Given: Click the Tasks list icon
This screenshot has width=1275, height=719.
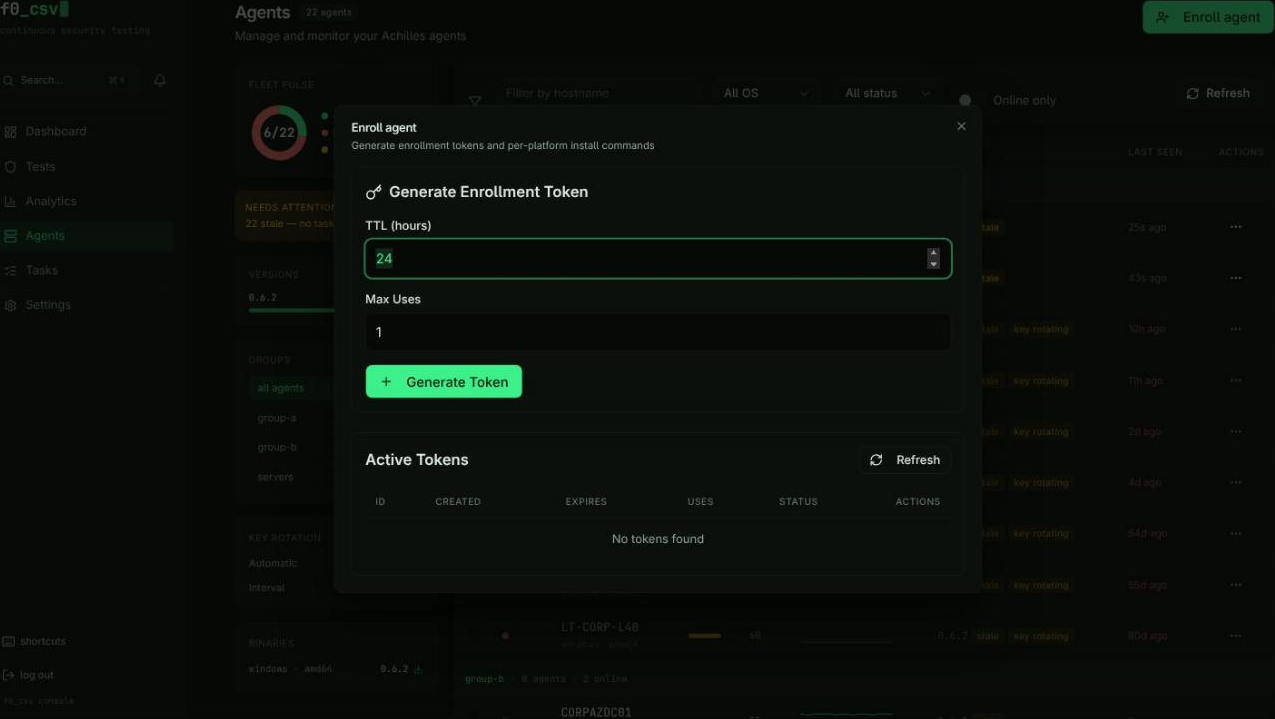Looking at the screenshot, I should (11, 270).
